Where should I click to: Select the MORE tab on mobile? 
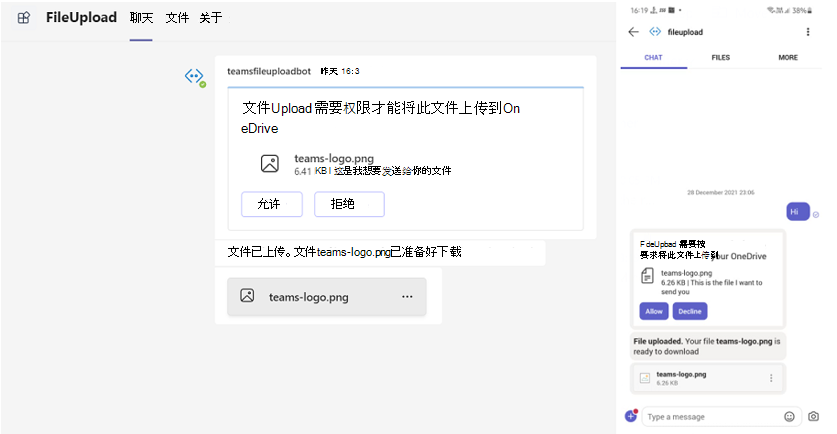point(788,58)
